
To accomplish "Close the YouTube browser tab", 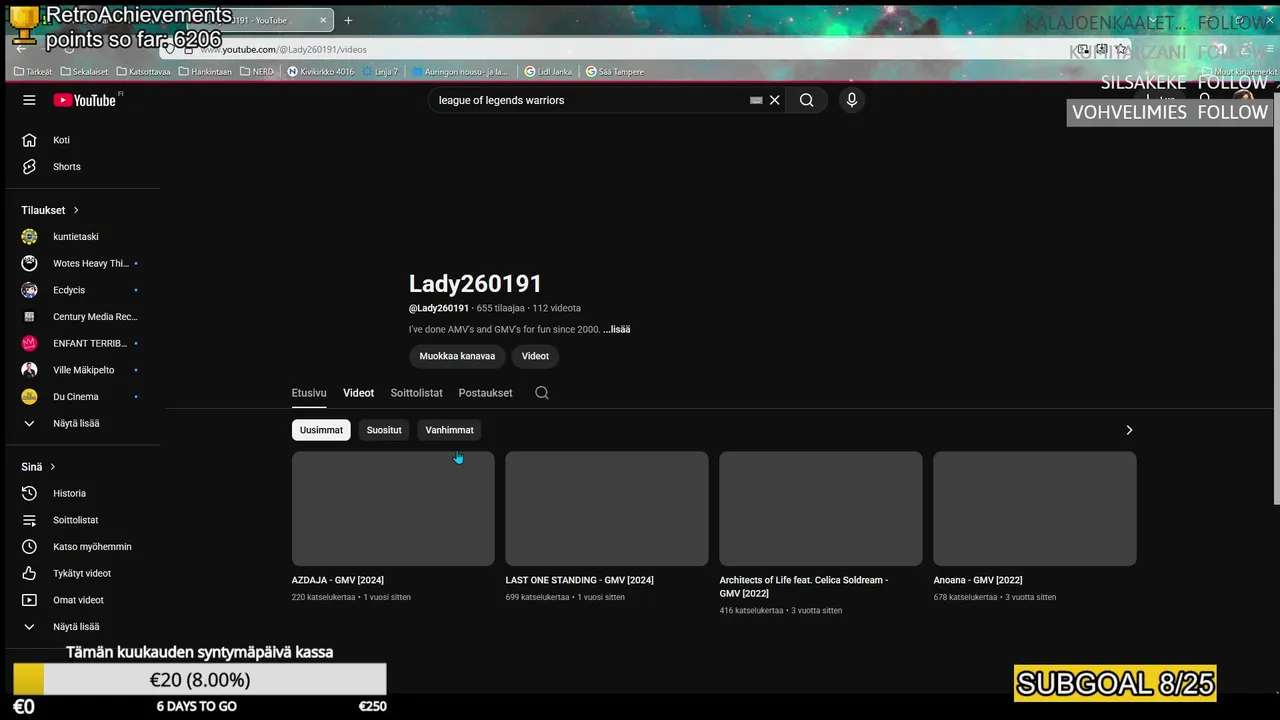I will pos(324,20).
